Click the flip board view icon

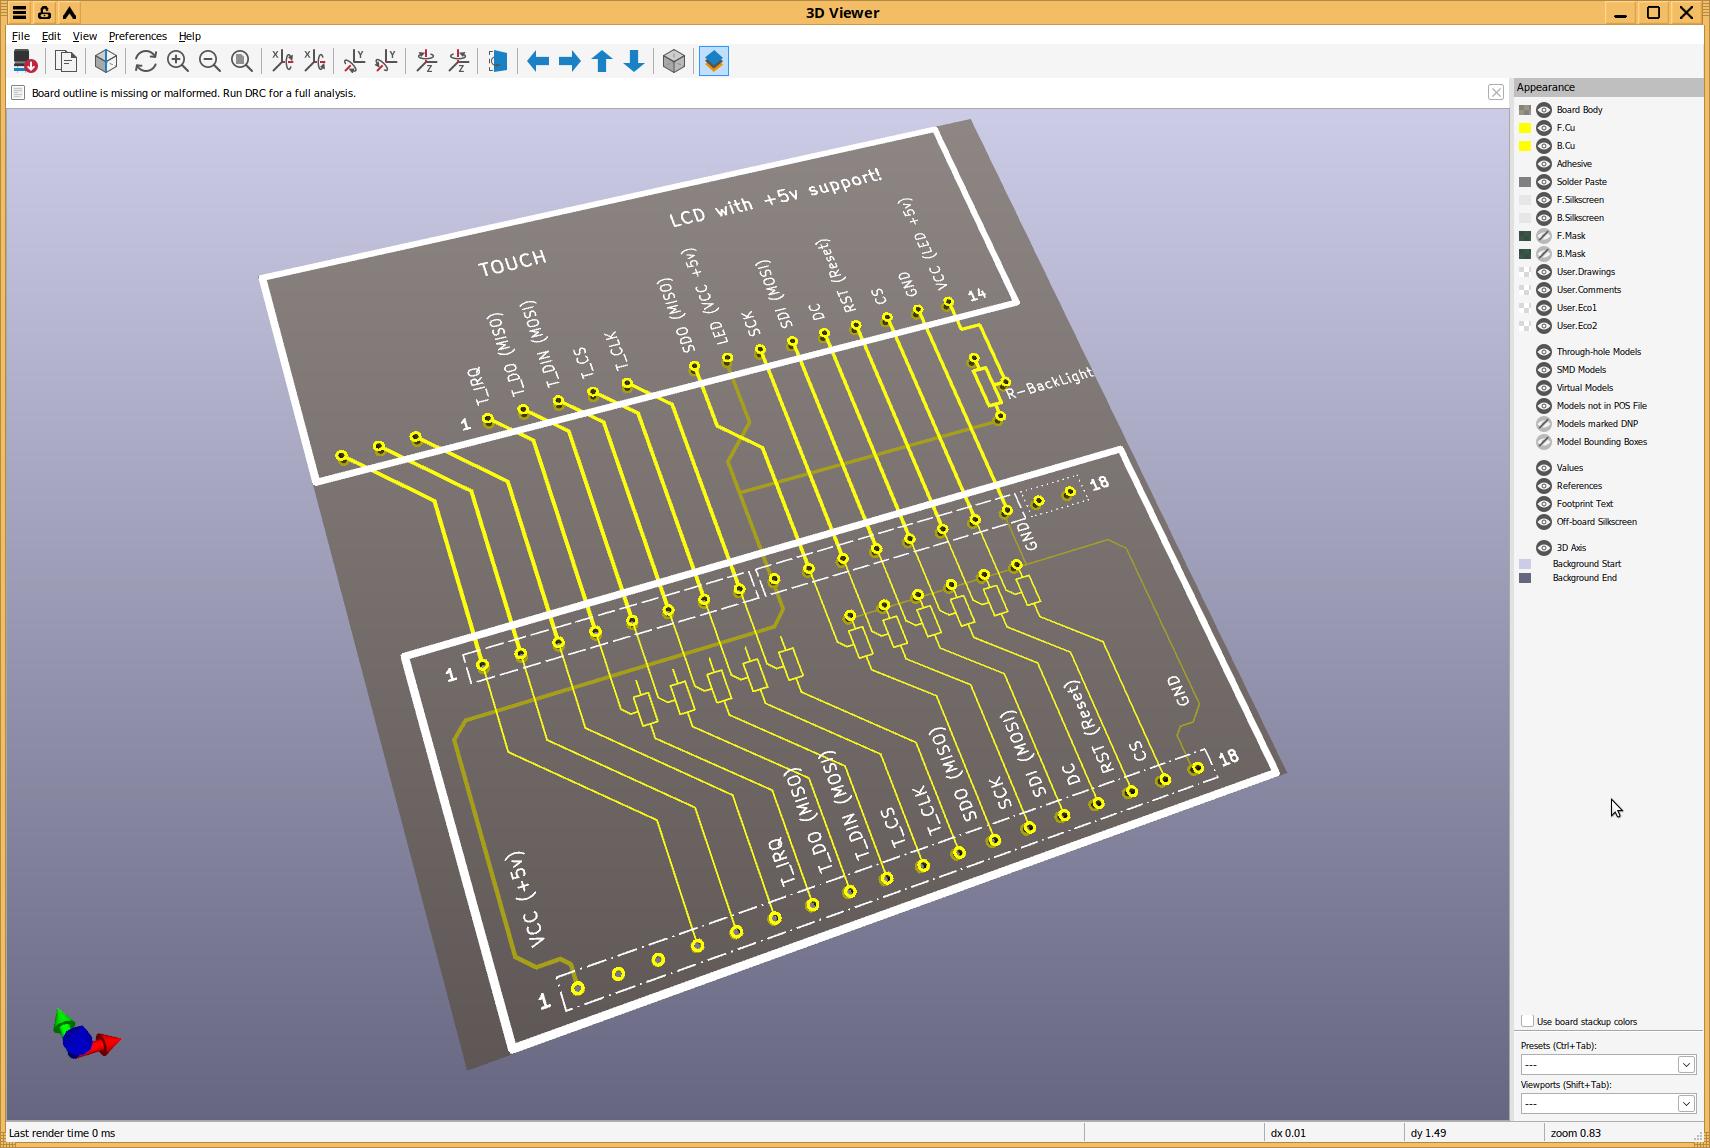[x=497, y=62]
